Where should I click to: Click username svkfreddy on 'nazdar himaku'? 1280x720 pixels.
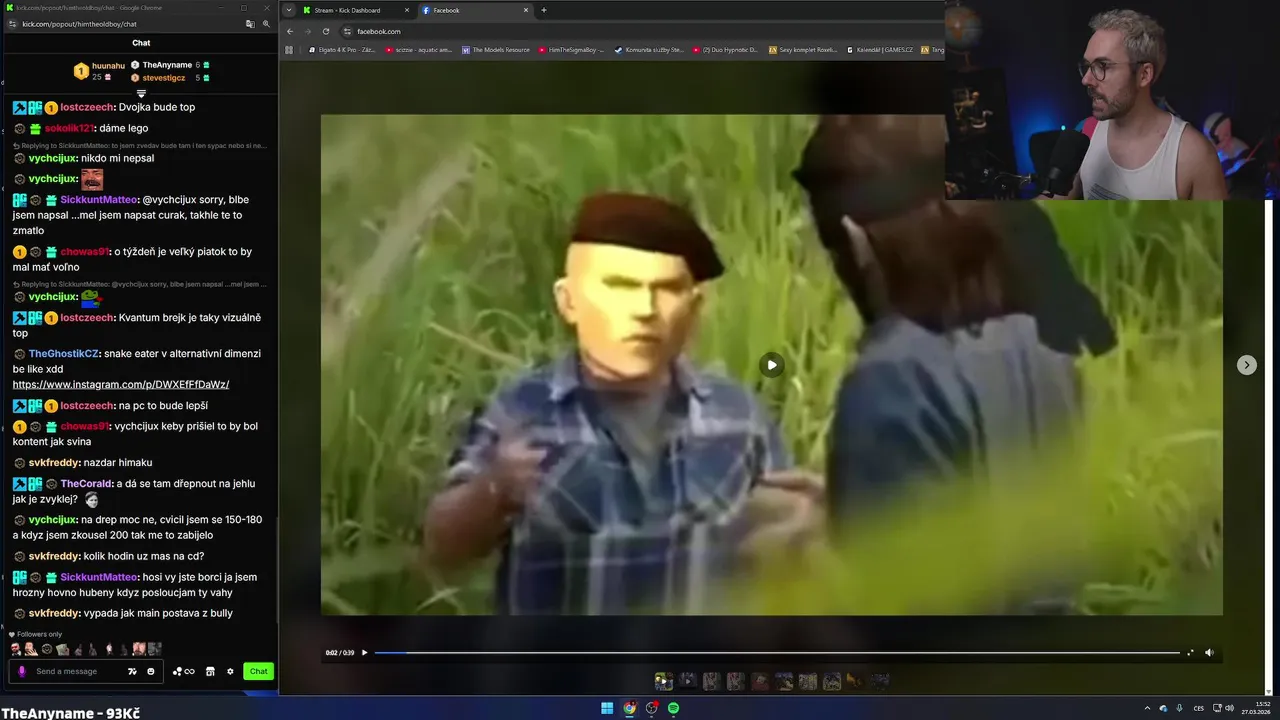(x=54, y=462)
